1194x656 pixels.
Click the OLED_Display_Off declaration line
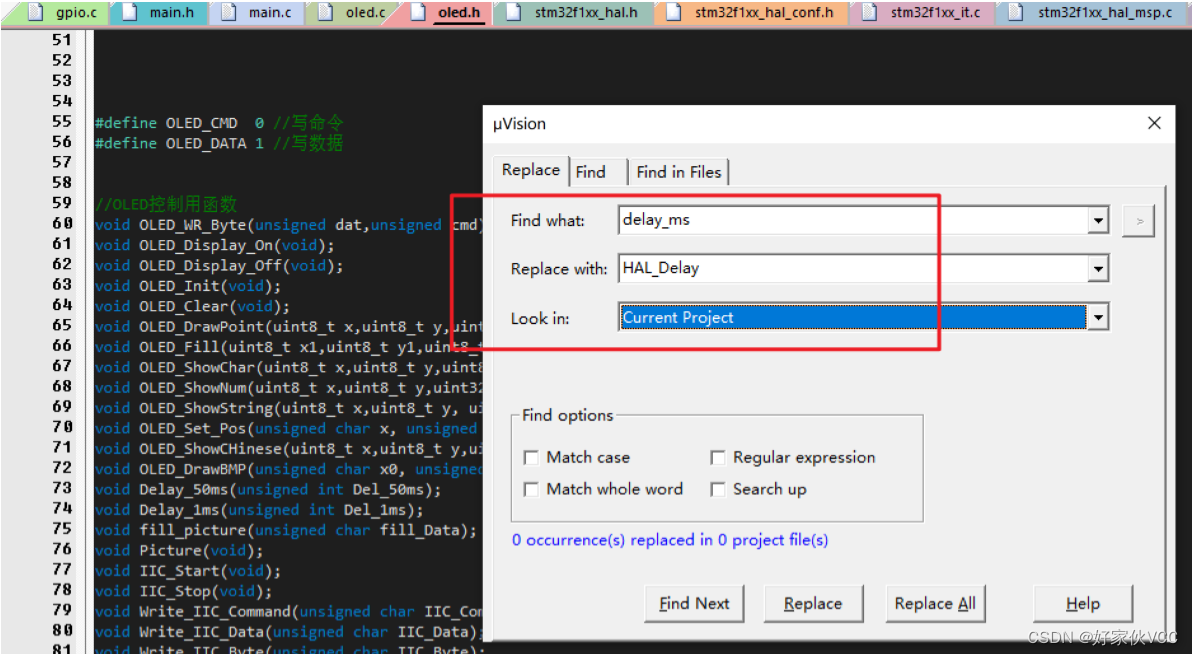click(219, 266)
